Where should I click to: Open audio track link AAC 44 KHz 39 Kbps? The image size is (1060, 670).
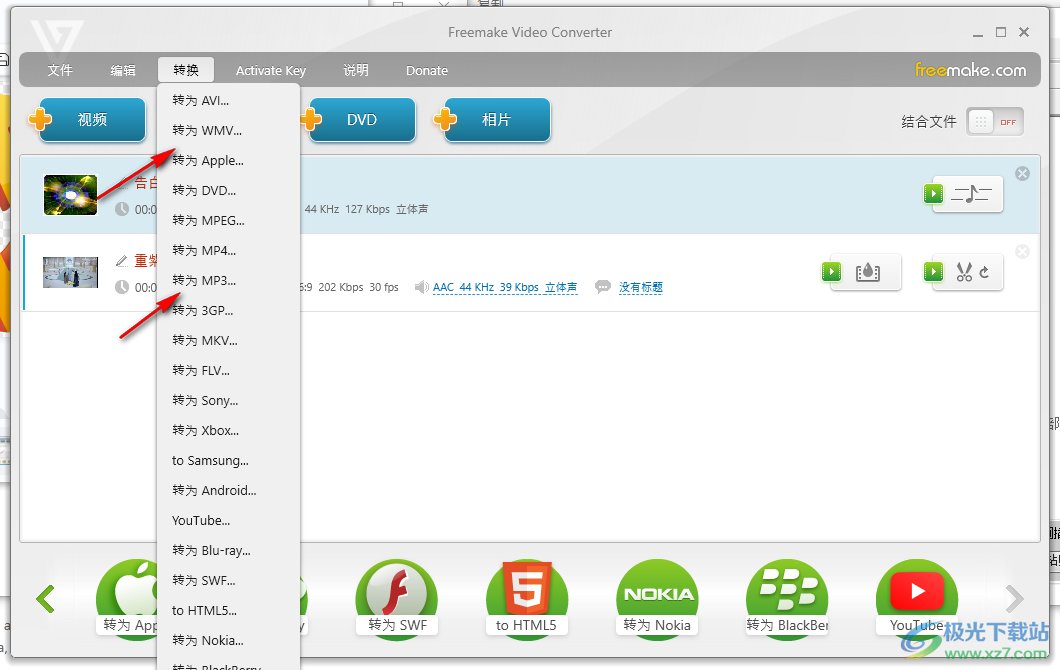[x=505, y=287]
